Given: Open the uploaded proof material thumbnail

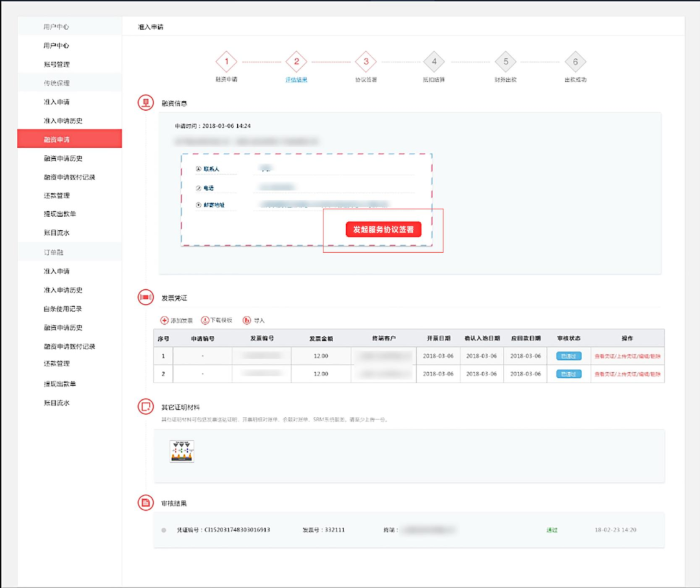Looking at the screenshot, I should pyautogui.click(x=182, y=451).
